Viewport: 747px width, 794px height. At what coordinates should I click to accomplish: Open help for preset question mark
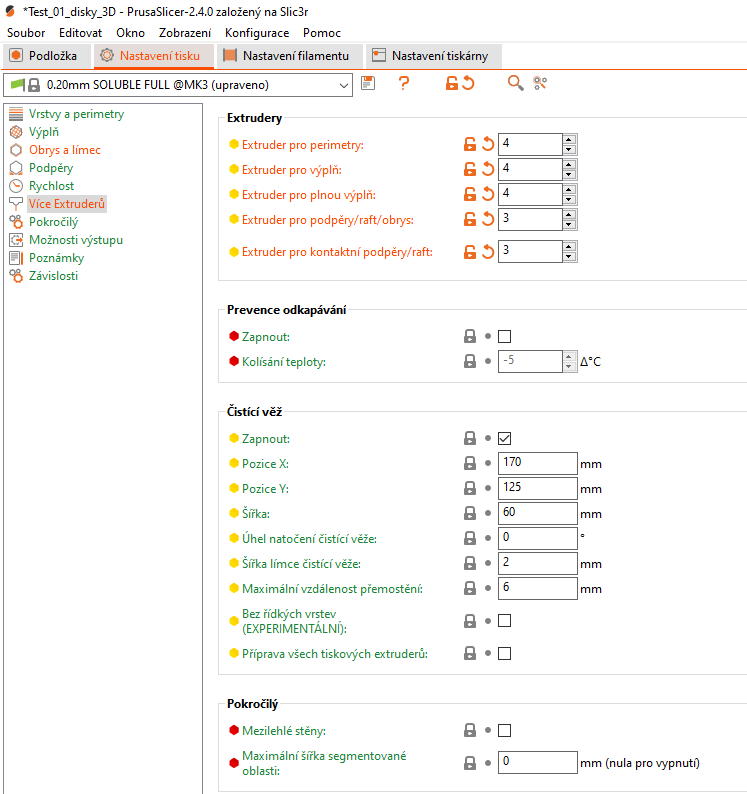pyautogui.click(x=404, y=83)
